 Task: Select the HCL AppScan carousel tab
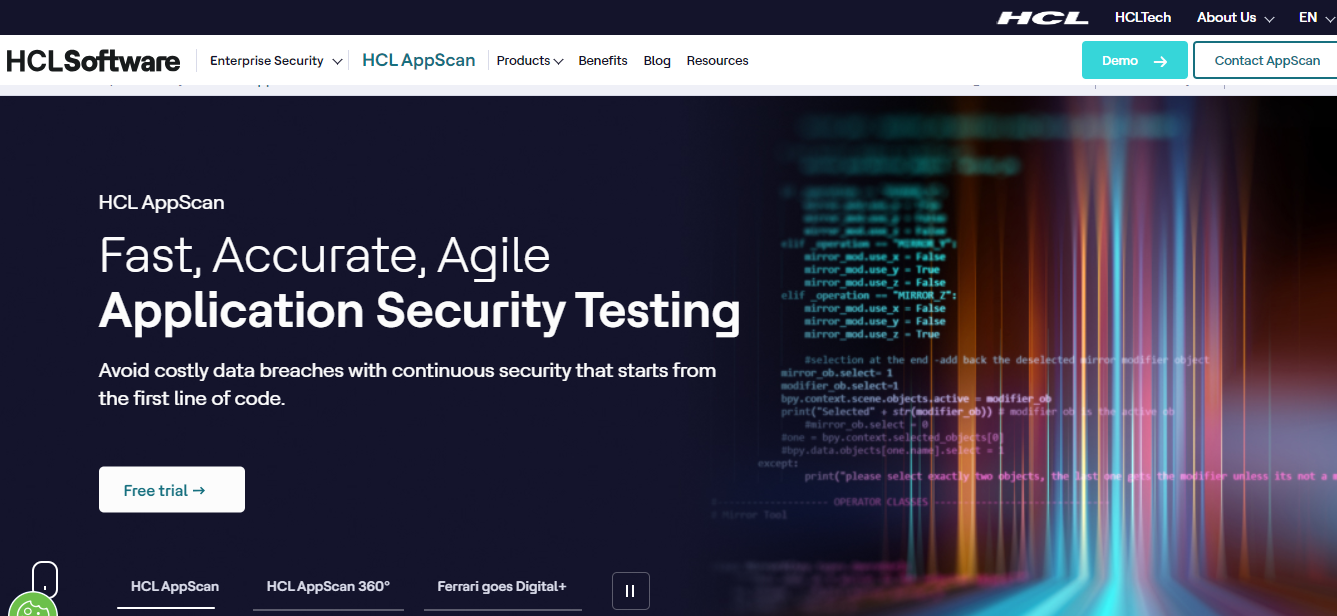coord(175,587)
